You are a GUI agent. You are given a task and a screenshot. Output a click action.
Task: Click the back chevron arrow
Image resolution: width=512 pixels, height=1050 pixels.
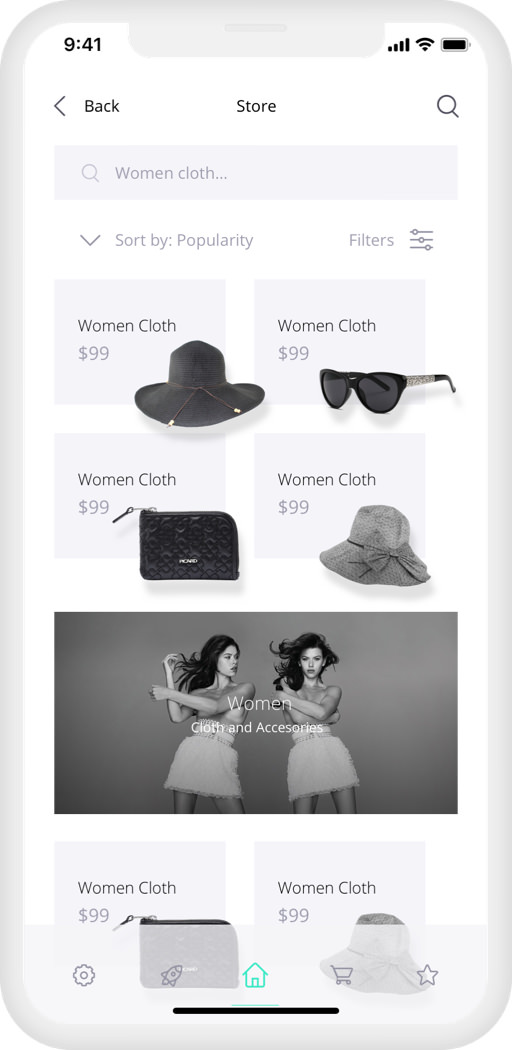pyautogui.click(x=60, y=106)
